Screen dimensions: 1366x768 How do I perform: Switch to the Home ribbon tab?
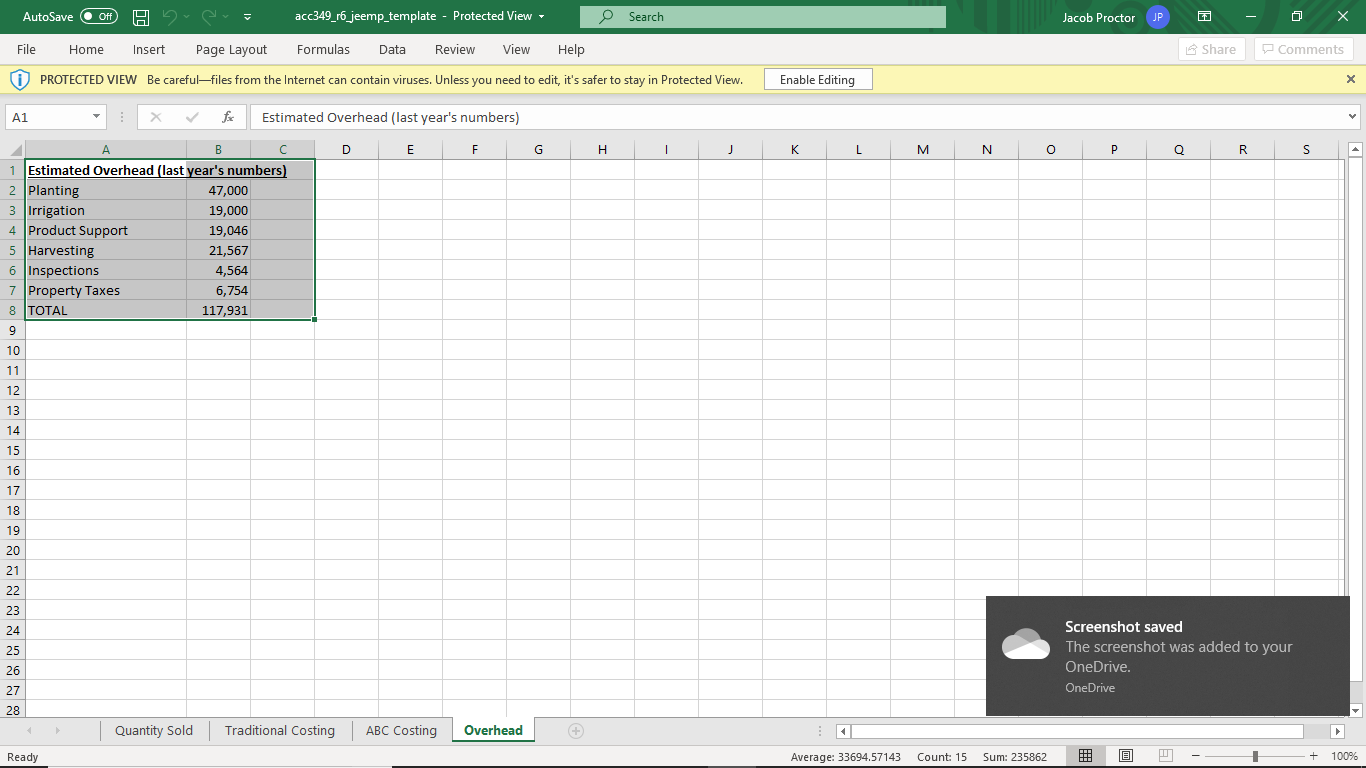86,49
